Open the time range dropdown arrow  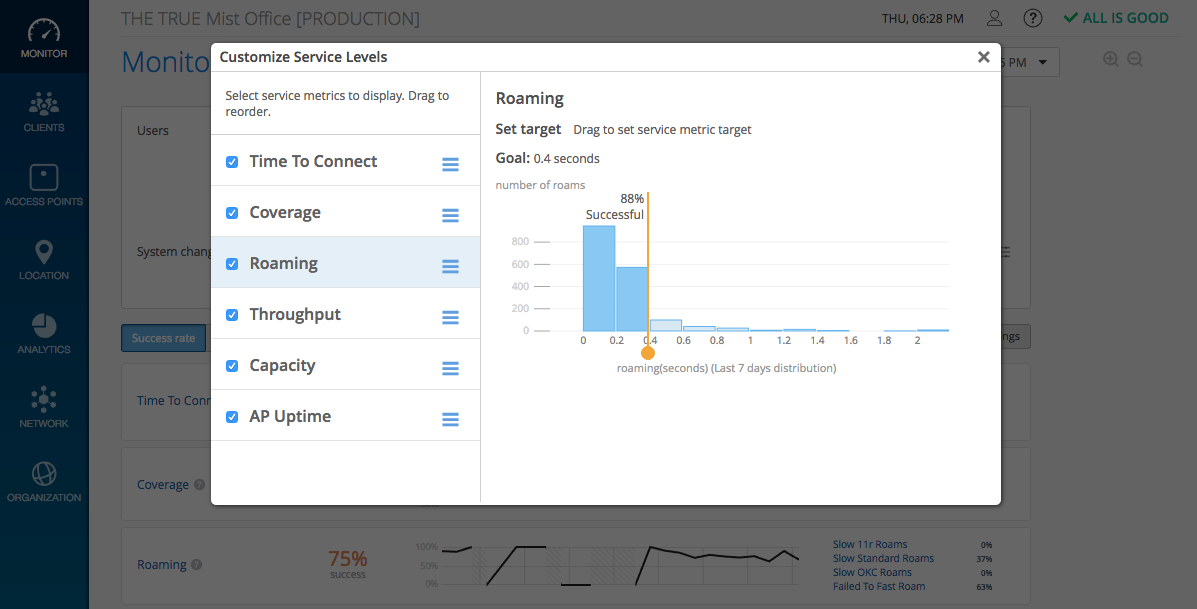(1043, 63)
